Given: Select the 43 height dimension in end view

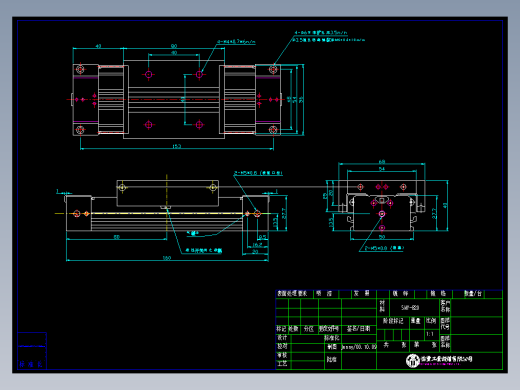Looking at the screenshot, I should point(445,205).
